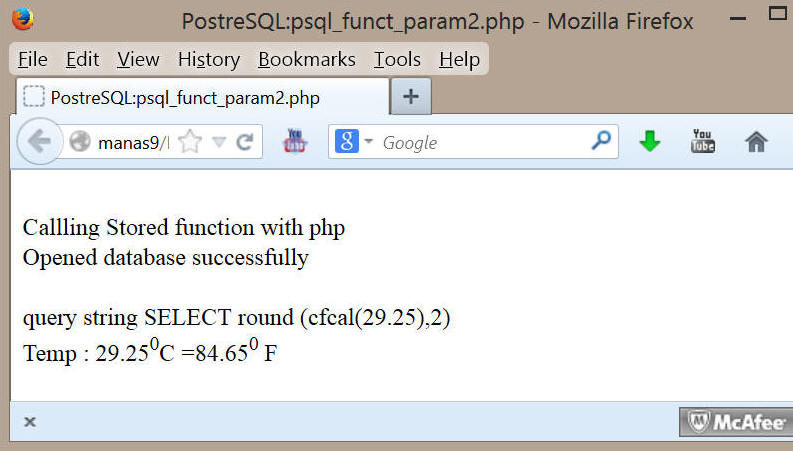This screenshot has width=793, height=451.
Task: Click the search magnifier in Google box
Action: click(x=601, y=141)
